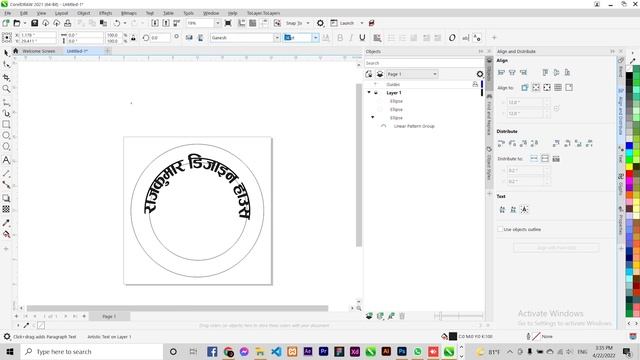Click the Distribute left icon
The height and width of the screenshot is (360, 640).
click(501, 143)
